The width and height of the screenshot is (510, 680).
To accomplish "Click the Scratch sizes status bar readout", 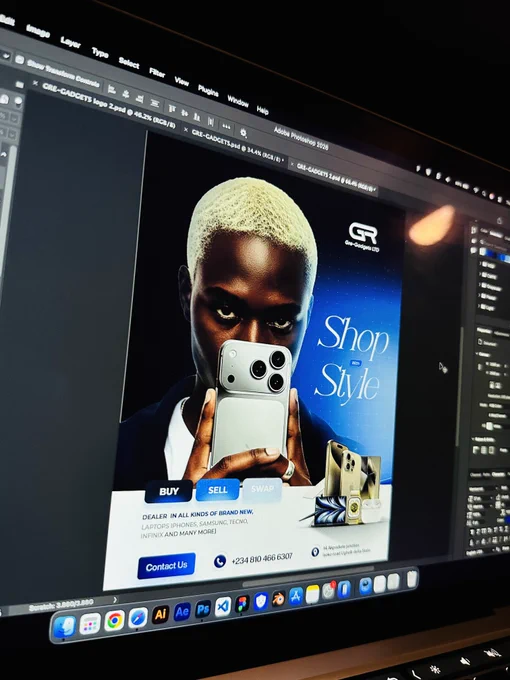I will point(61,605).
